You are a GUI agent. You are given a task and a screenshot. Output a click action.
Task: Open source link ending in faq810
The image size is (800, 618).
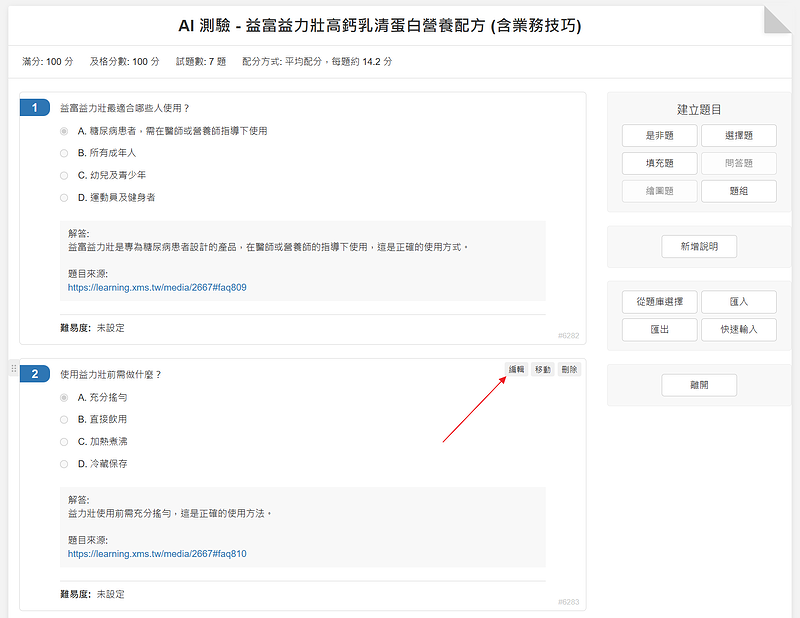coord(157,553)
